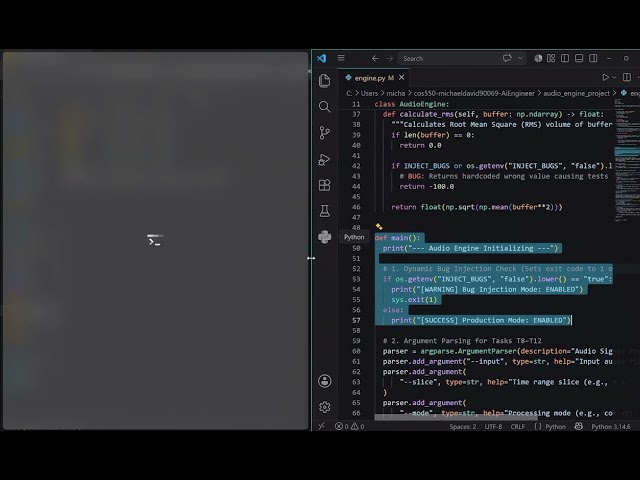Click the terminal icon in the left window
Viewport: 640px width, 480px height.
coord(155,240)
